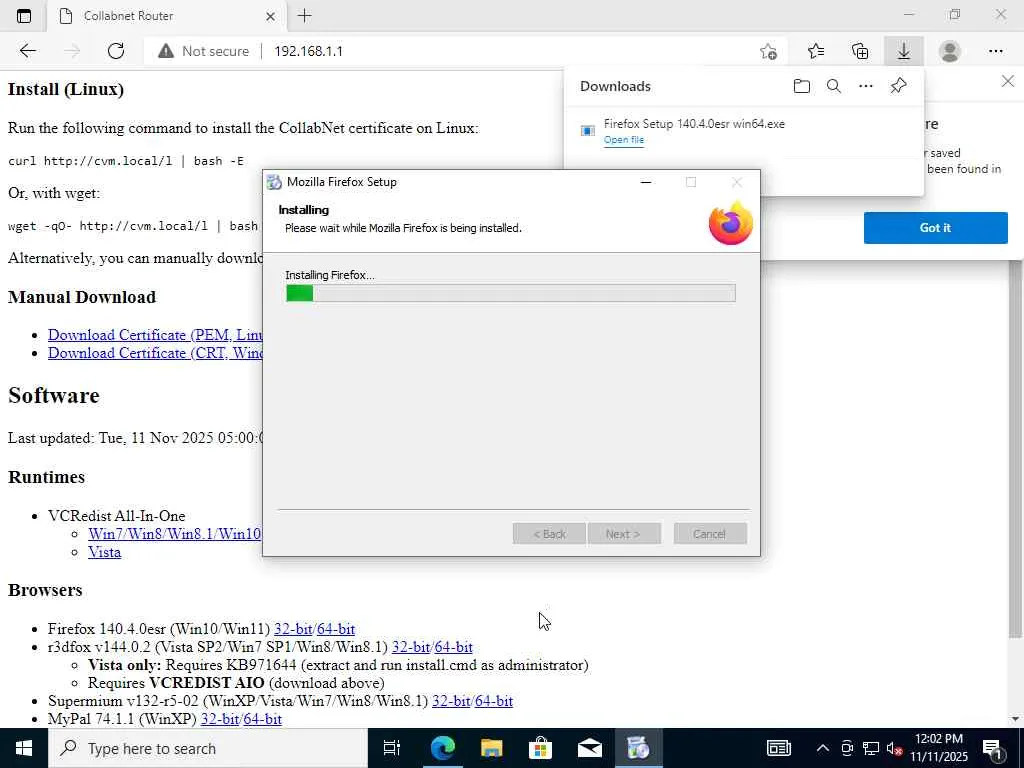Dismiss the notification with the close X

(1008, 81)
